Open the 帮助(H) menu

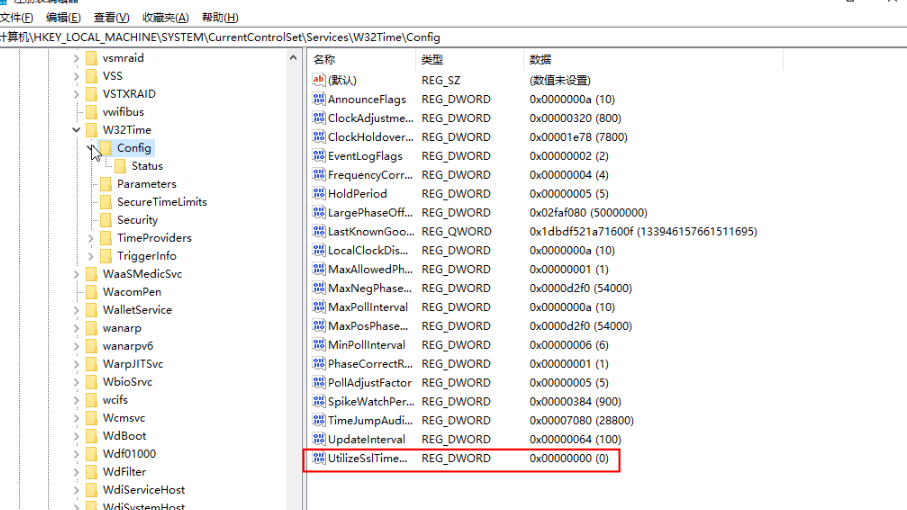tap(220, 17)
